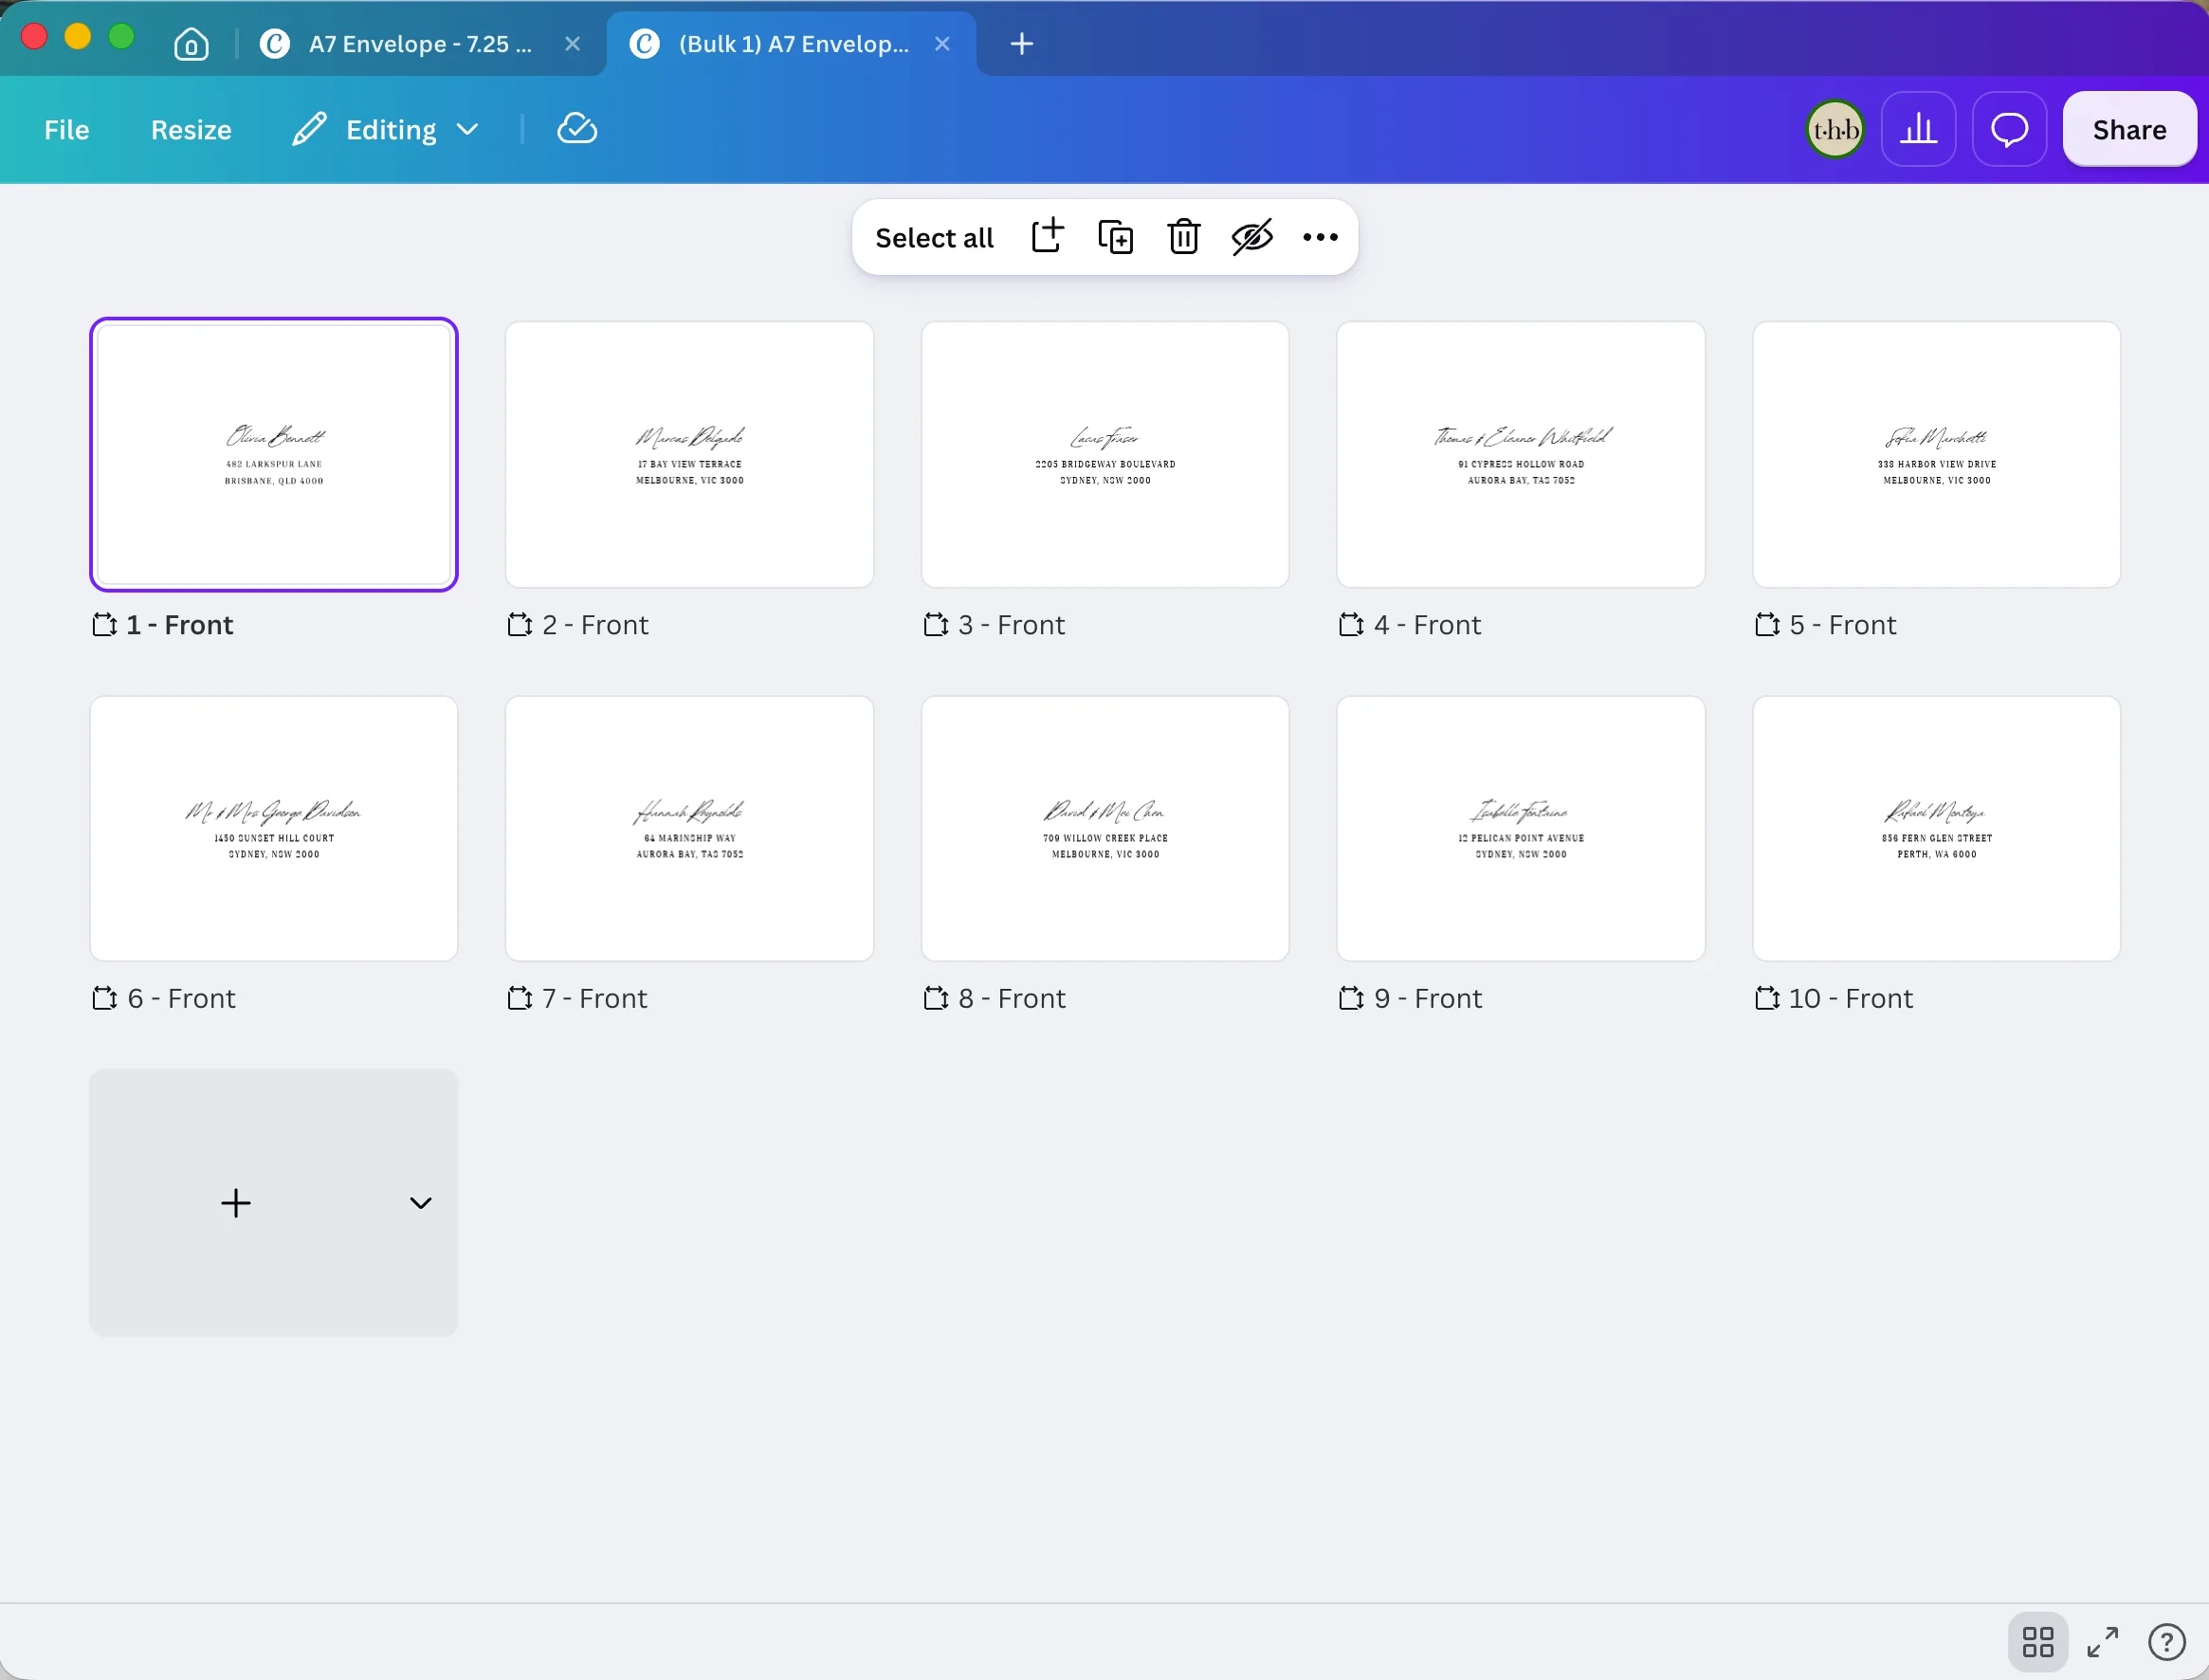Toggle grid view icon at bottom
Viewport: 2209px width, 1680px height.
tap(2037, 1641)
